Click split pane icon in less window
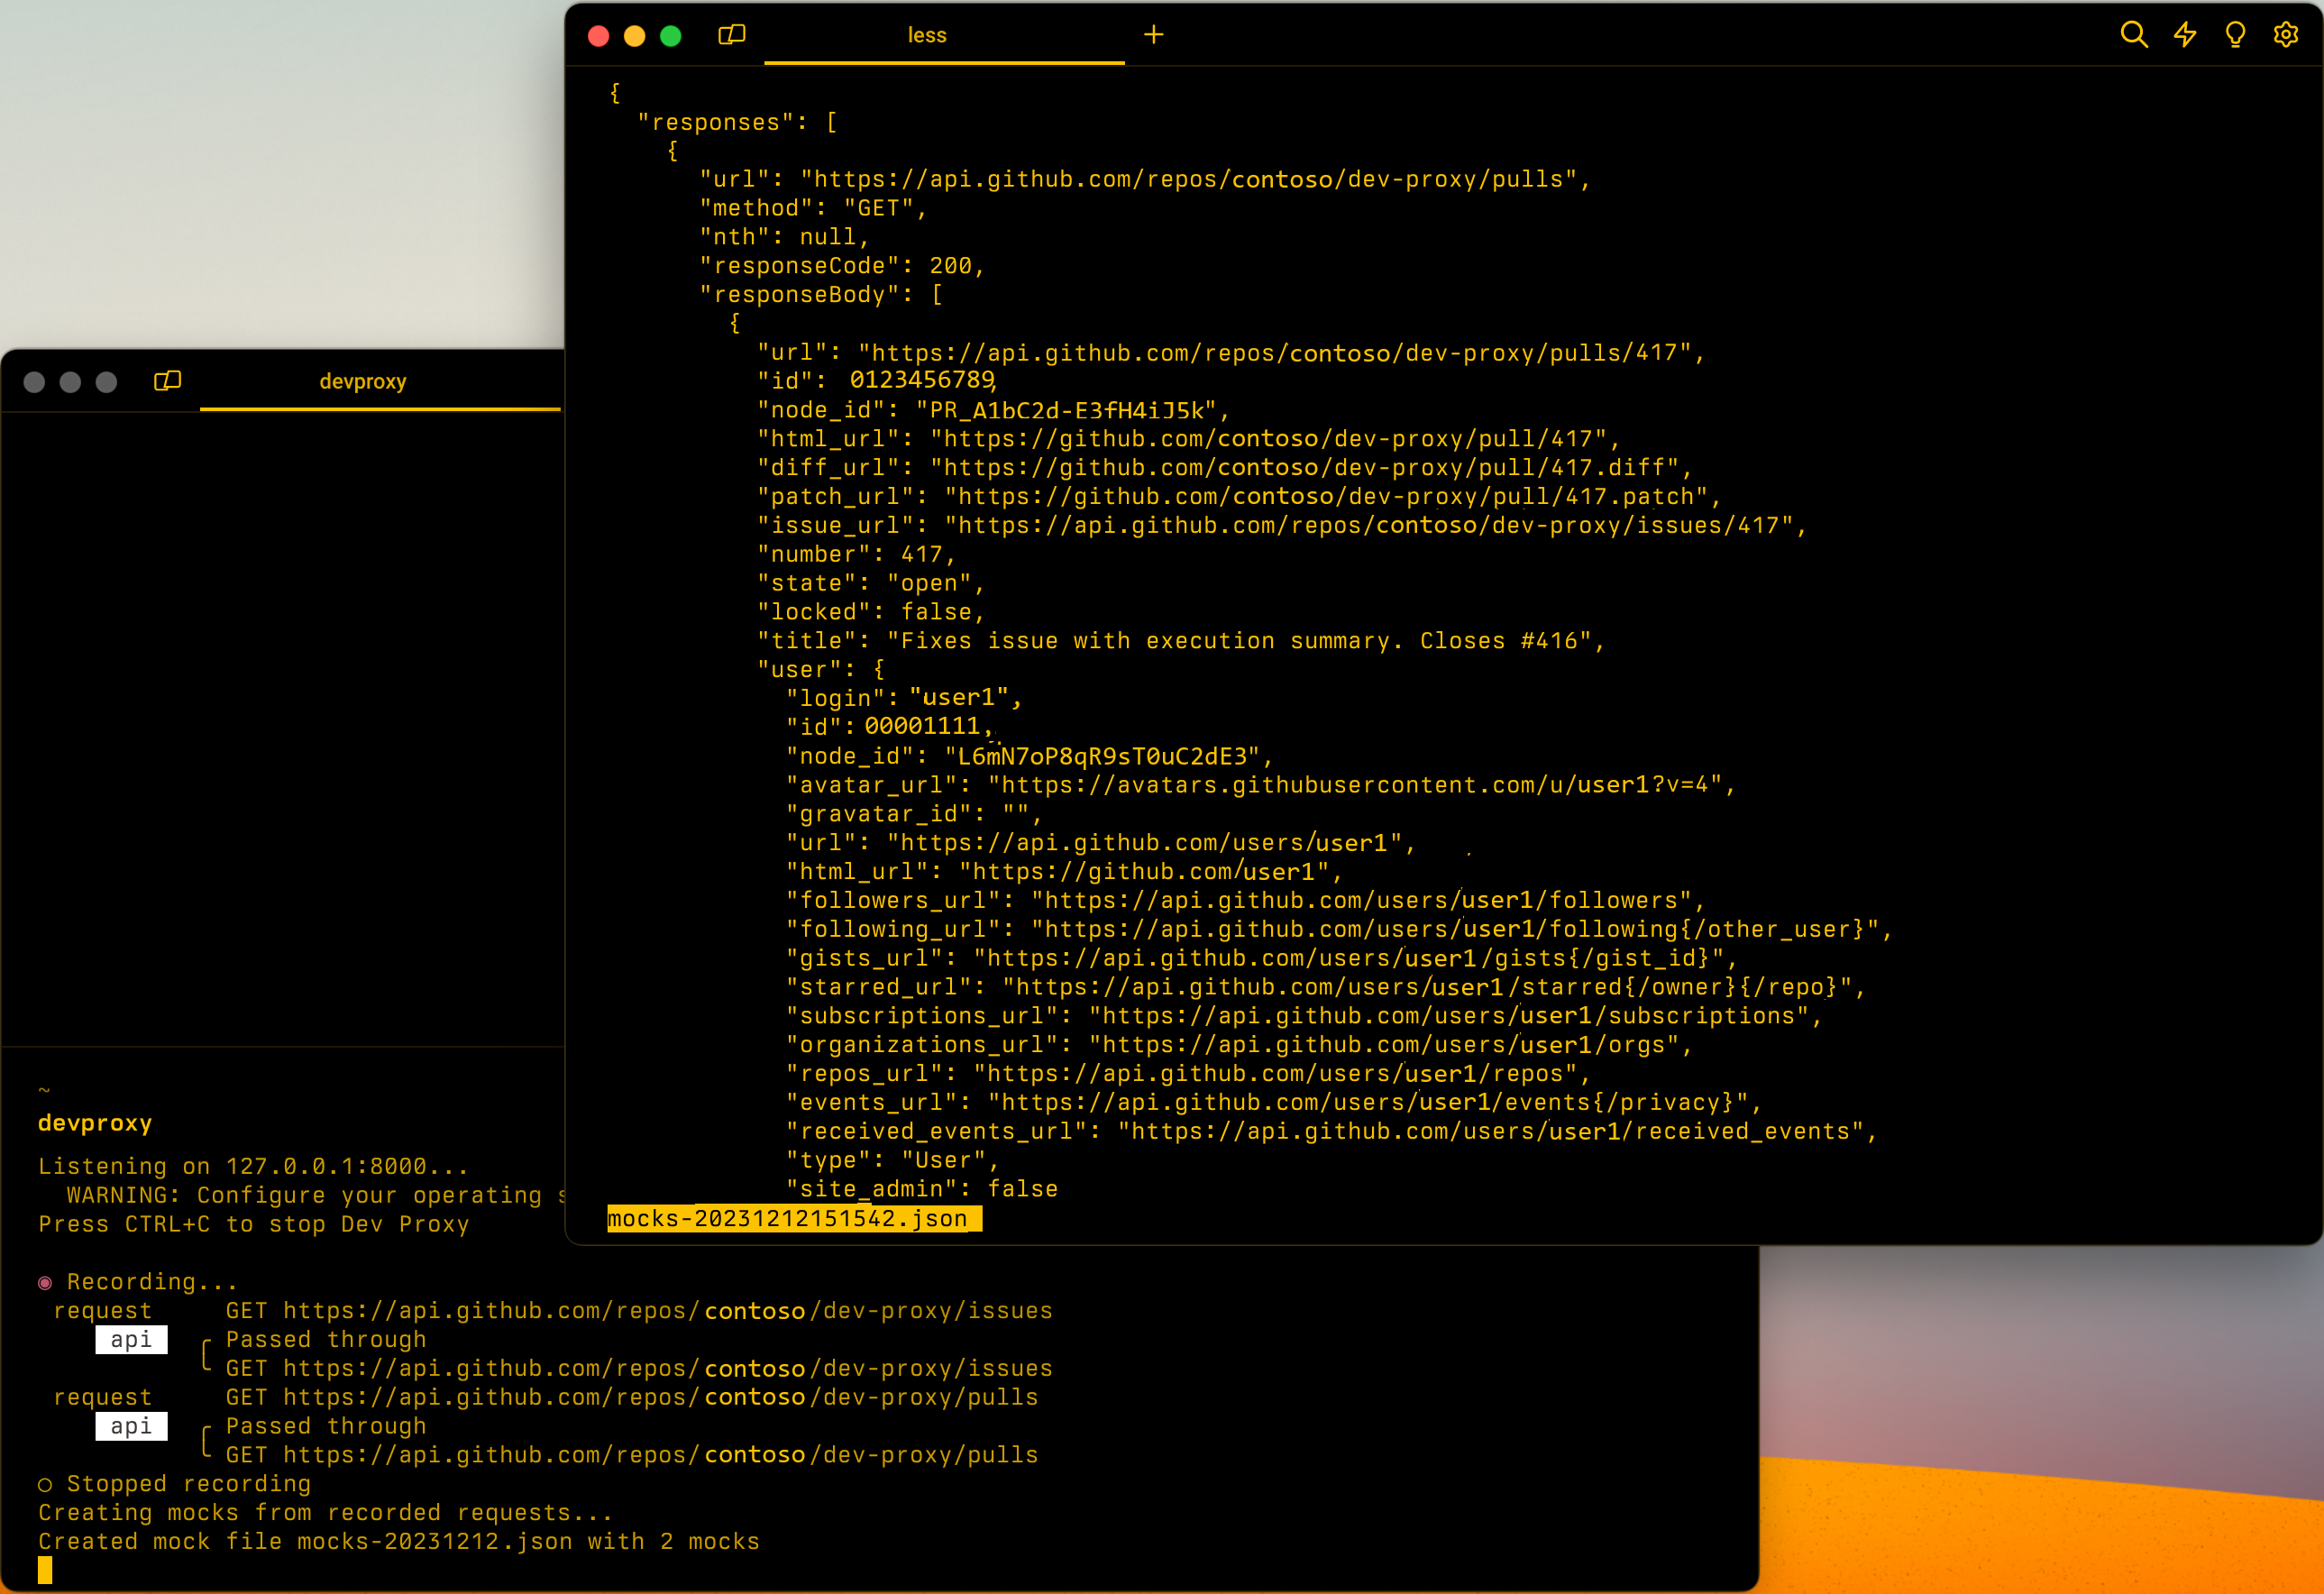 [731, 35]
